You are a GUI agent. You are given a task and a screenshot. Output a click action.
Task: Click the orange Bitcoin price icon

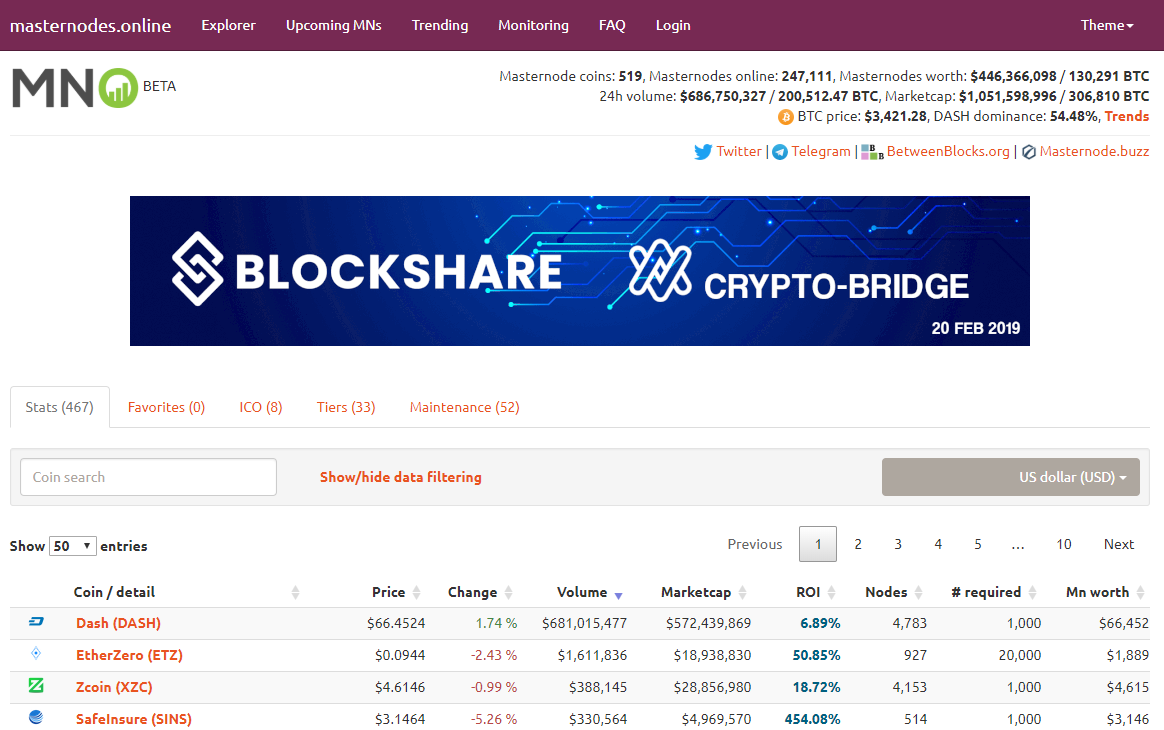click(x=785, y=117)
